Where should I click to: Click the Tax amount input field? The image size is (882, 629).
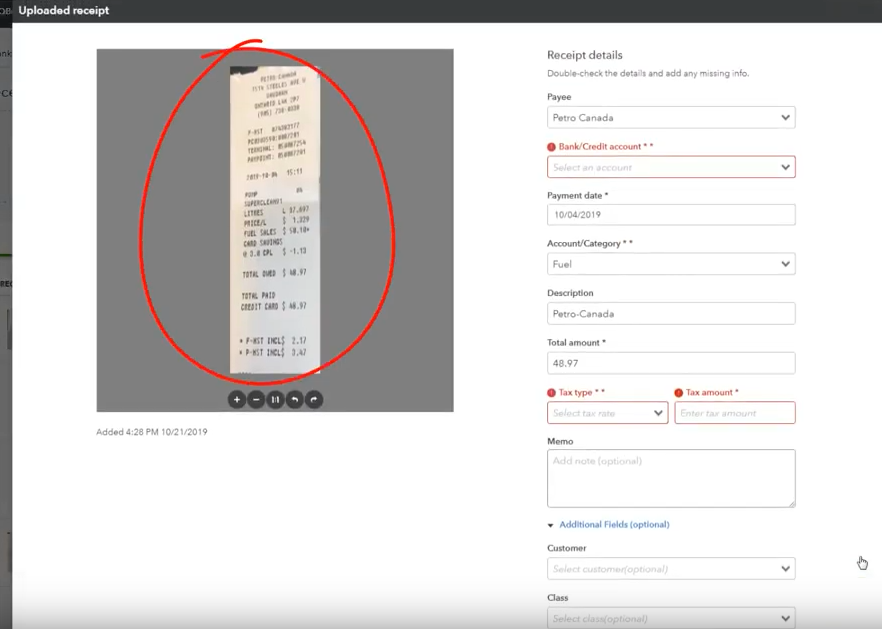pos(735,413)
